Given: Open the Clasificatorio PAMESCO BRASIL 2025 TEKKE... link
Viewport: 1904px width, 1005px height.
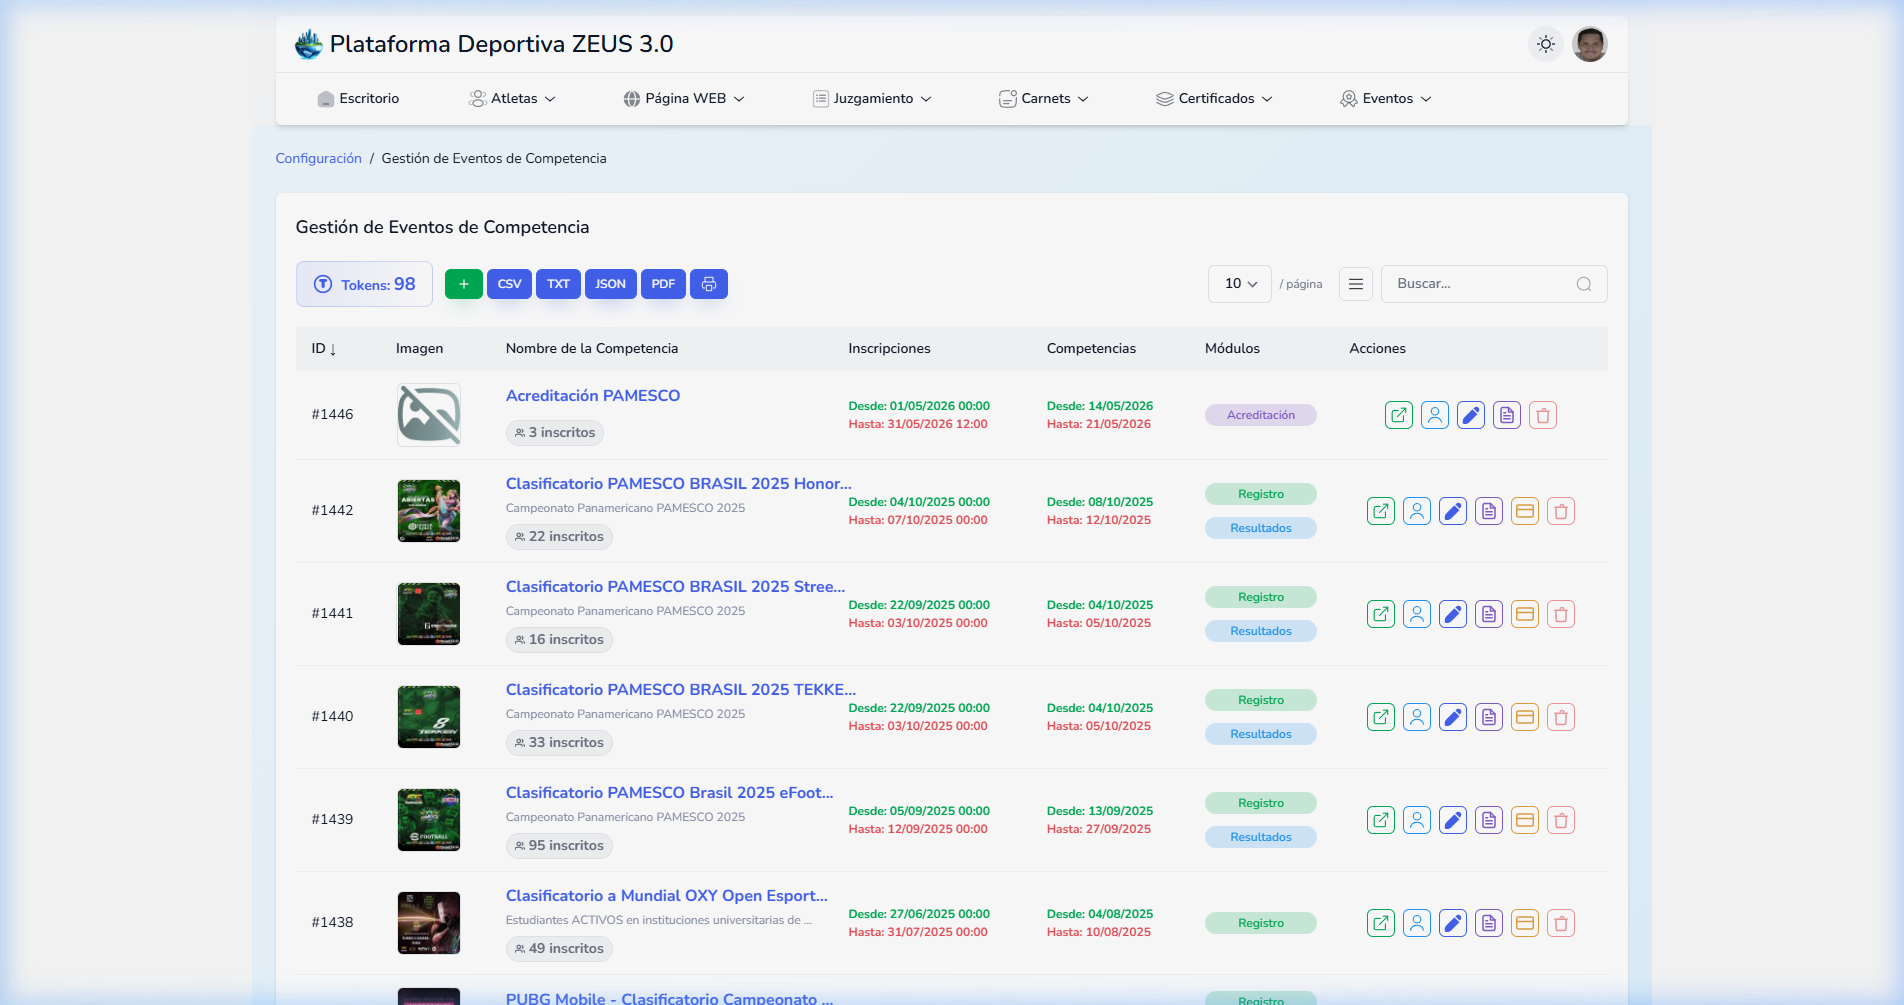Looking at the screenshot, I should pos(681,690).
